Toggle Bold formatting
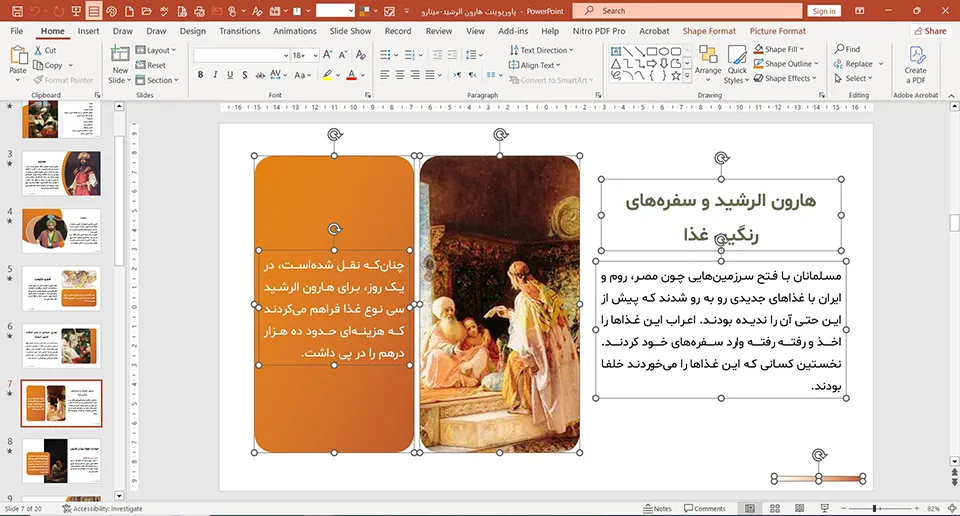960x516 pixels. point(200,75)
